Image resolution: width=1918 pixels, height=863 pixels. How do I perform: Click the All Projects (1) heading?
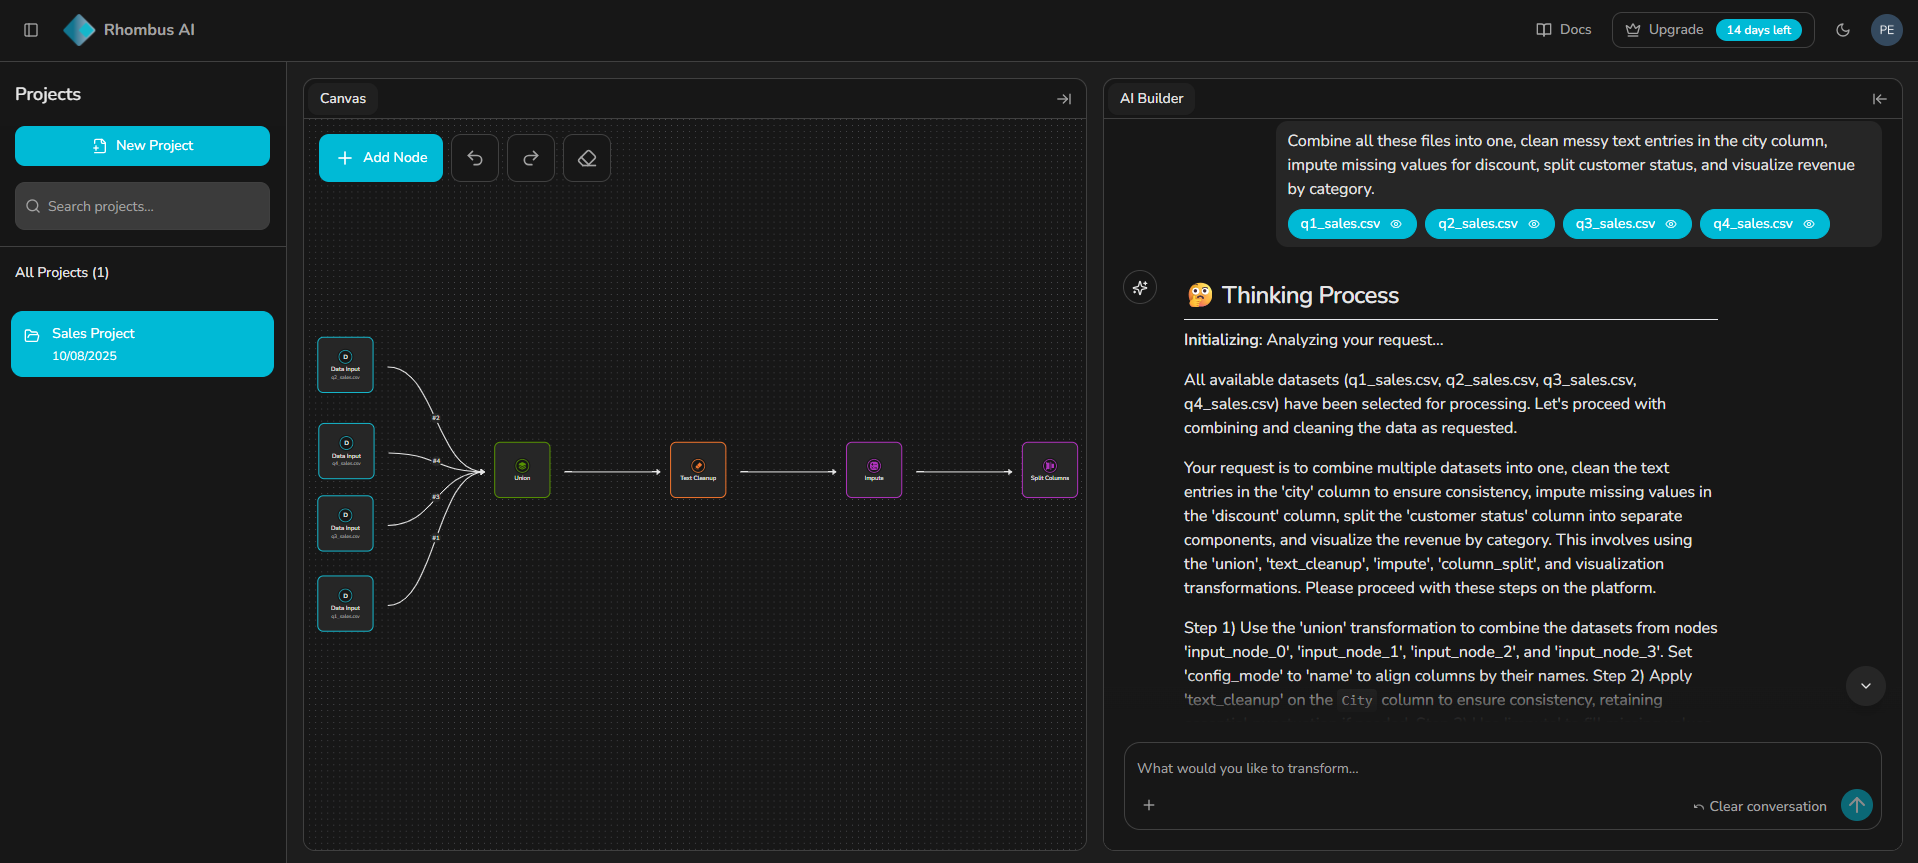point(62,272)
